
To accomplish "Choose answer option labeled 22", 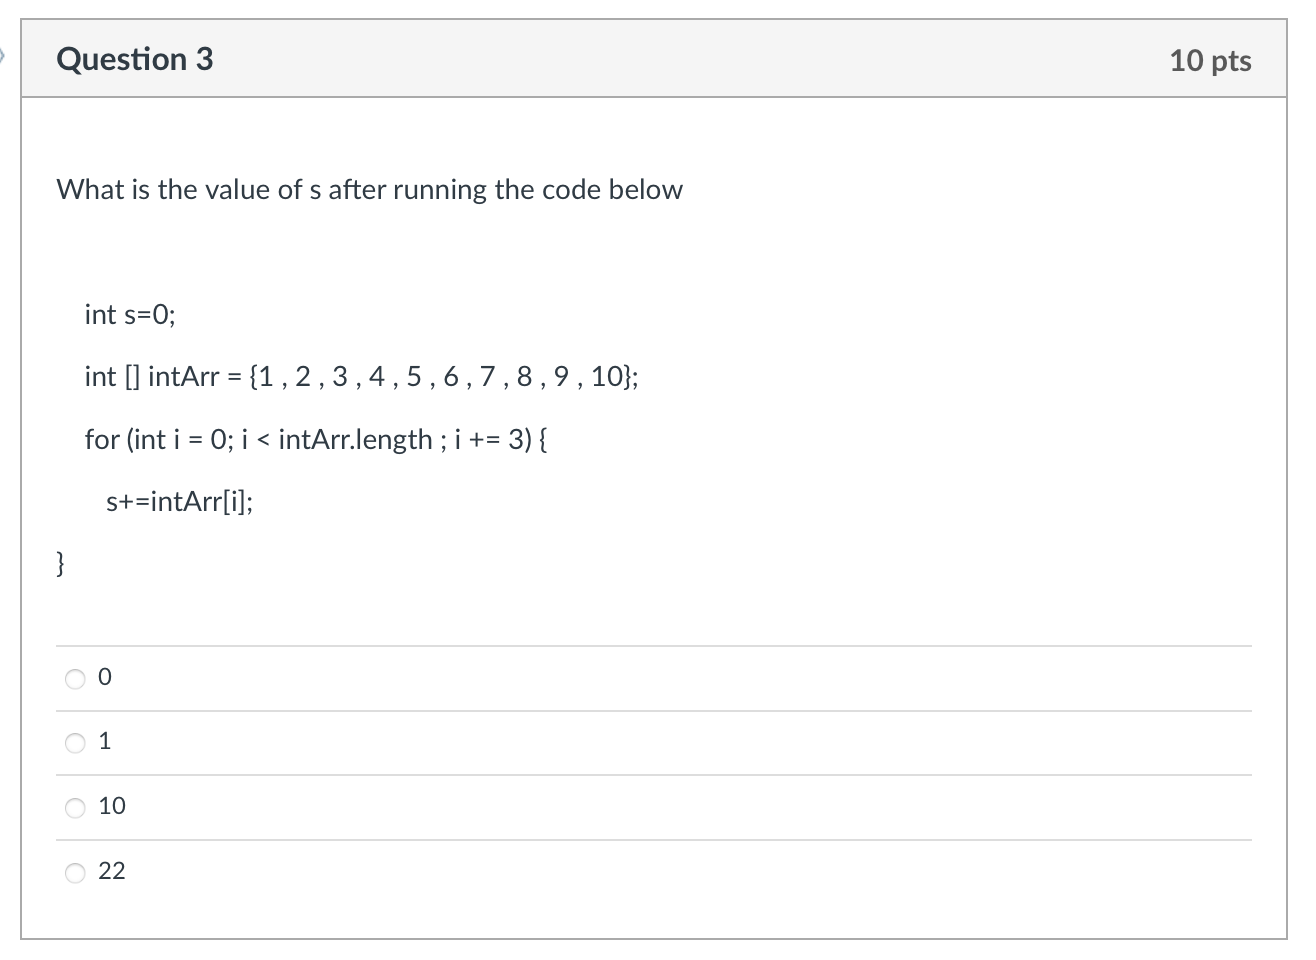I will point(112,871).
